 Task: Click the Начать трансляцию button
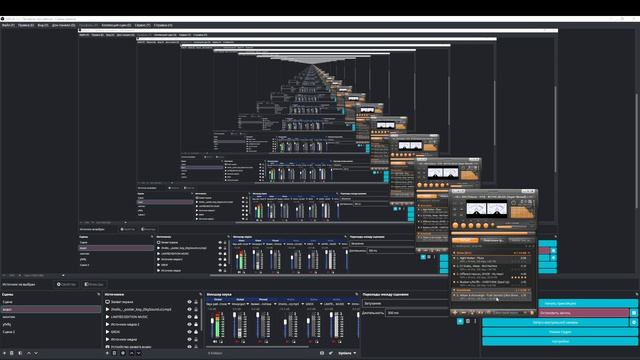click(588, 303)
